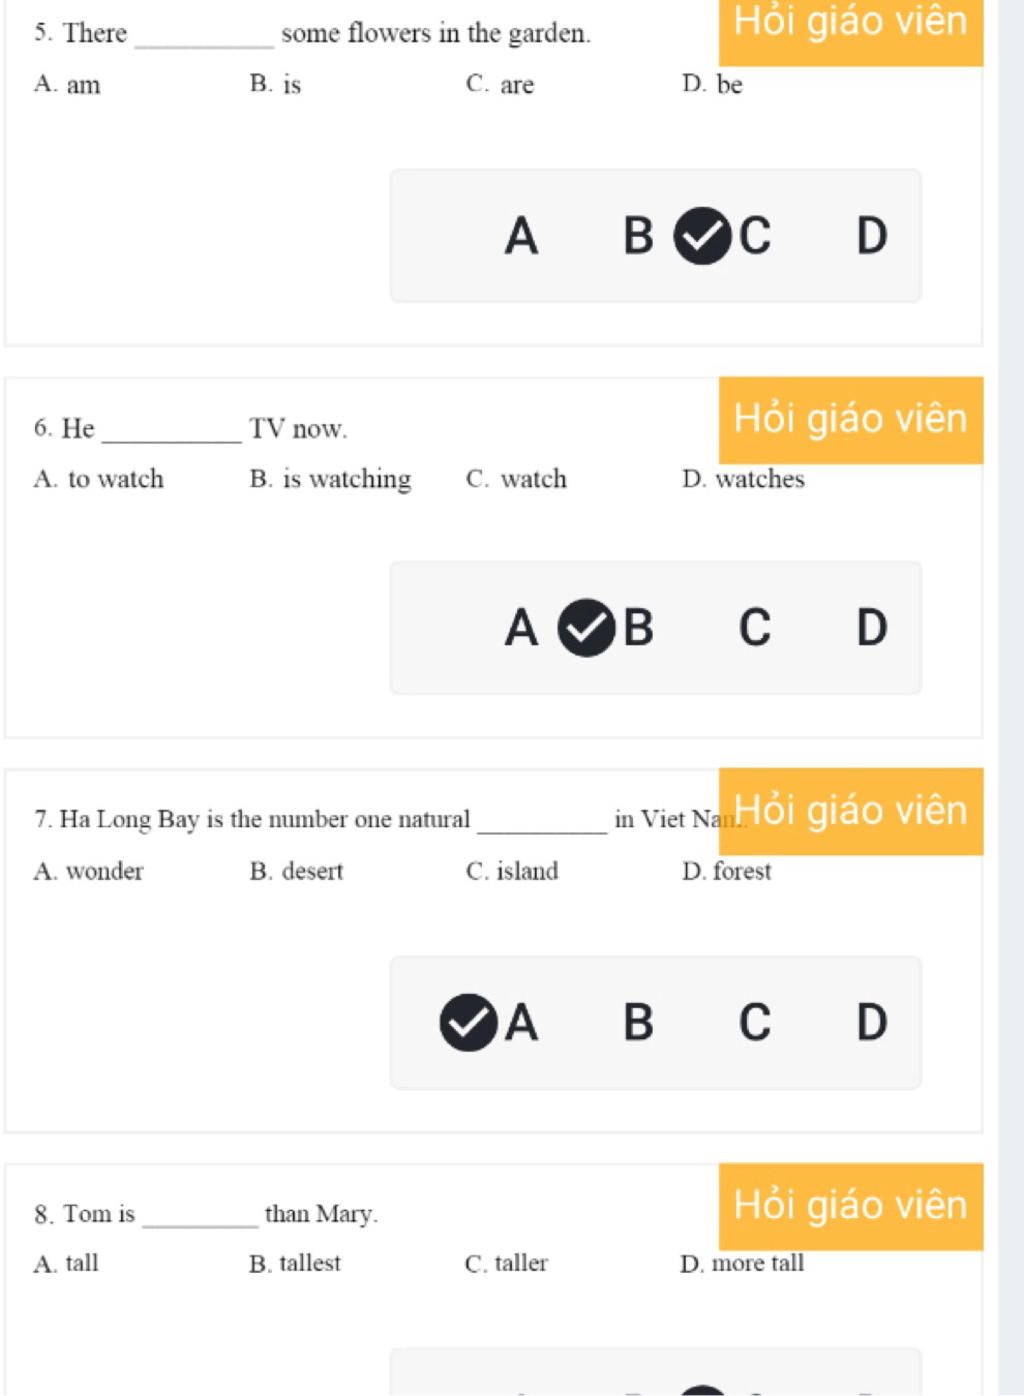Click checkmark icon on question 5 answer C
1024x1396 pixels.
click(x=702, y=236)
